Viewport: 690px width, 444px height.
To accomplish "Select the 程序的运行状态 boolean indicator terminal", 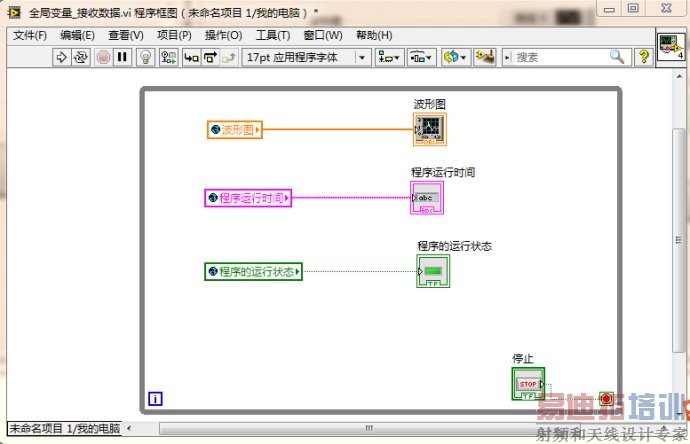I will tap(433, 271).
